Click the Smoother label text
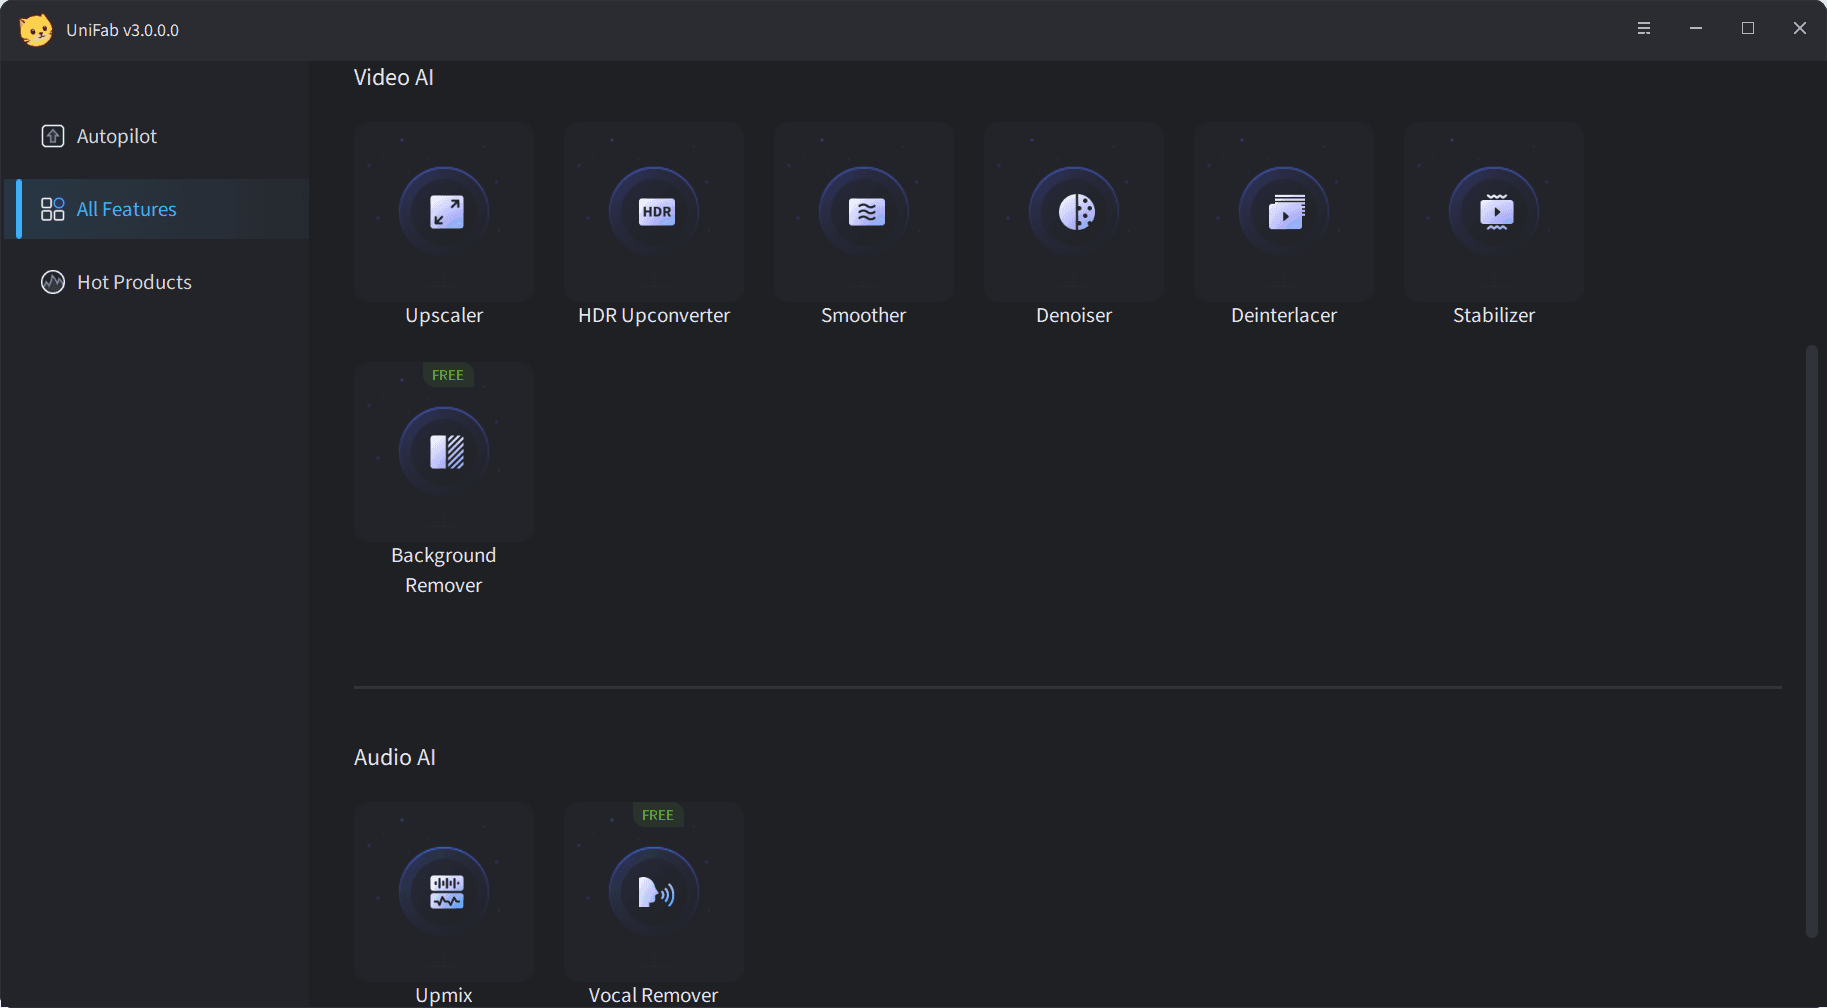 click(x=864, y=316)
